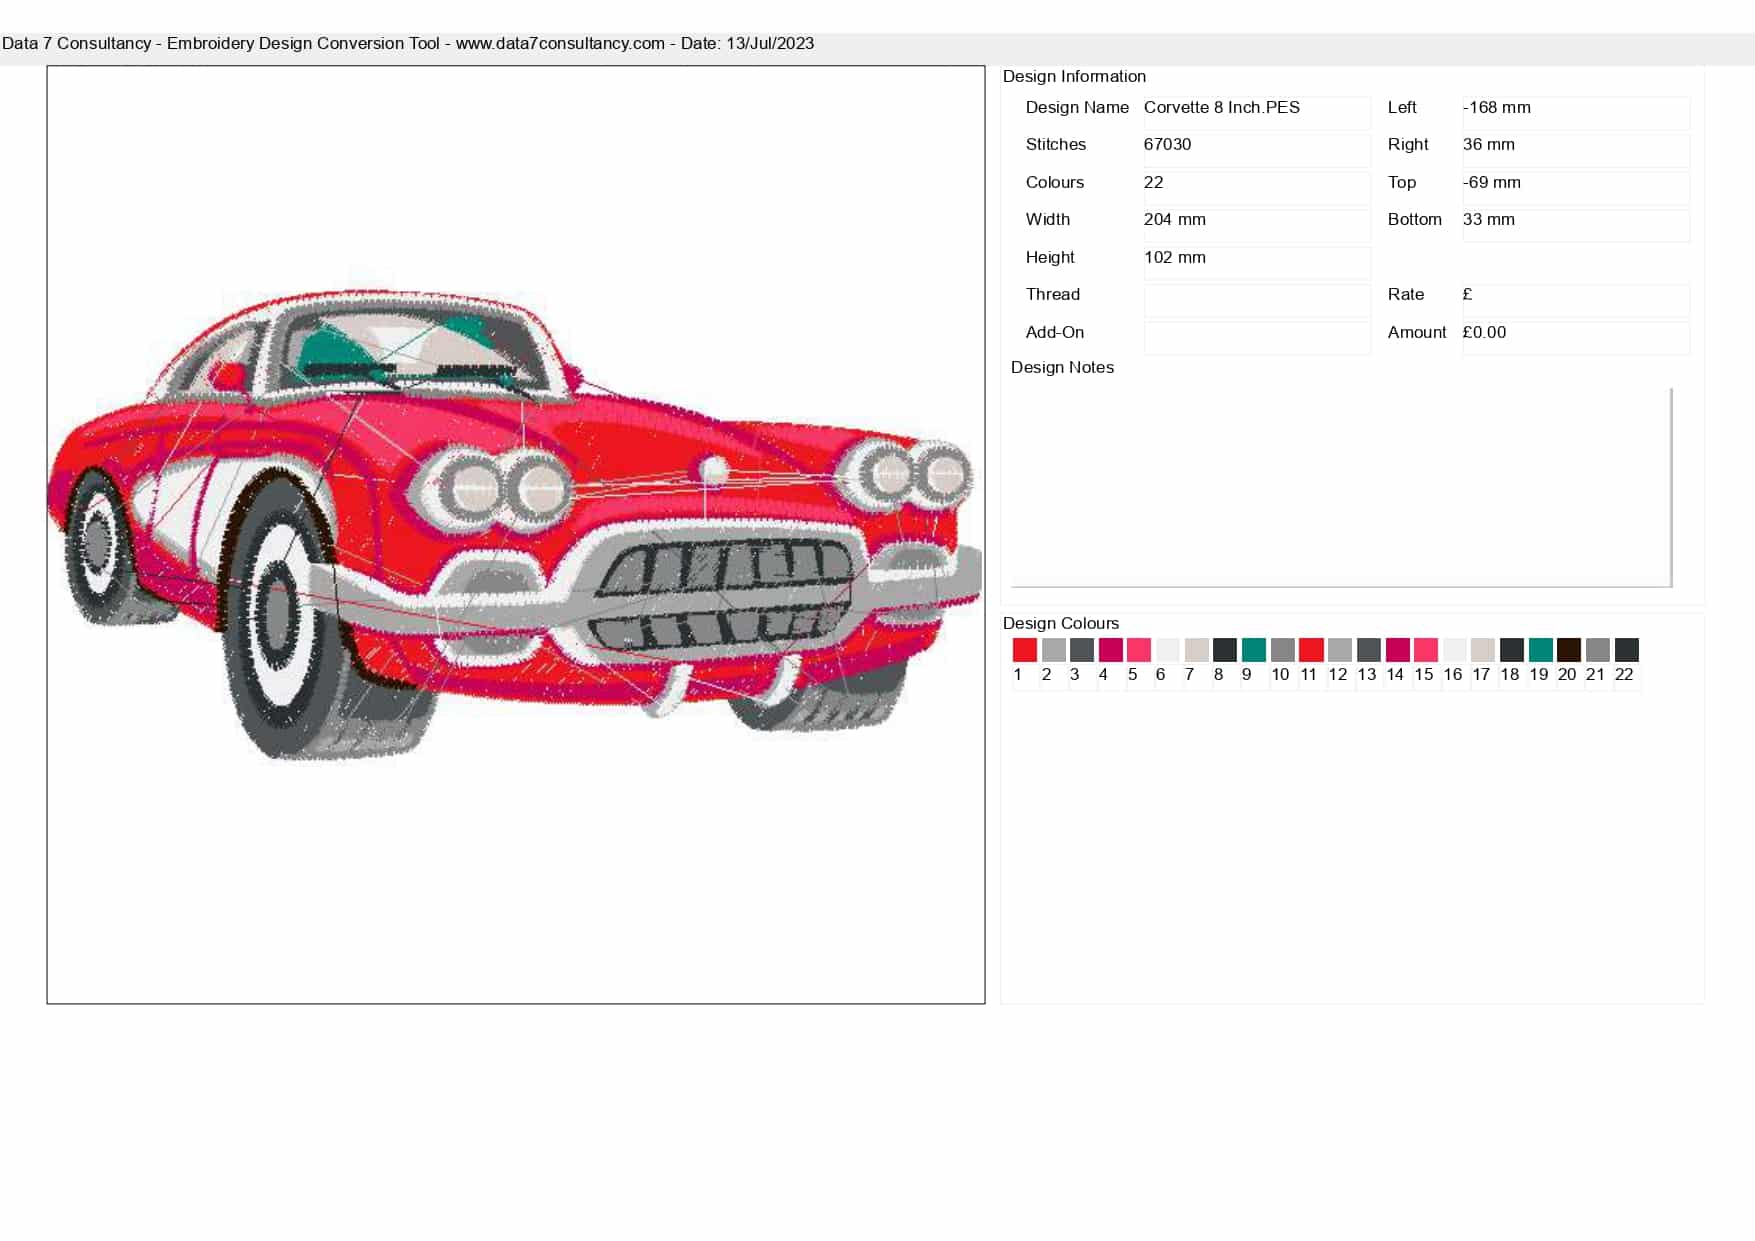Select pink colour swatch number 15
This screenshot has height=1241, width=1755.
point(1426,650)
